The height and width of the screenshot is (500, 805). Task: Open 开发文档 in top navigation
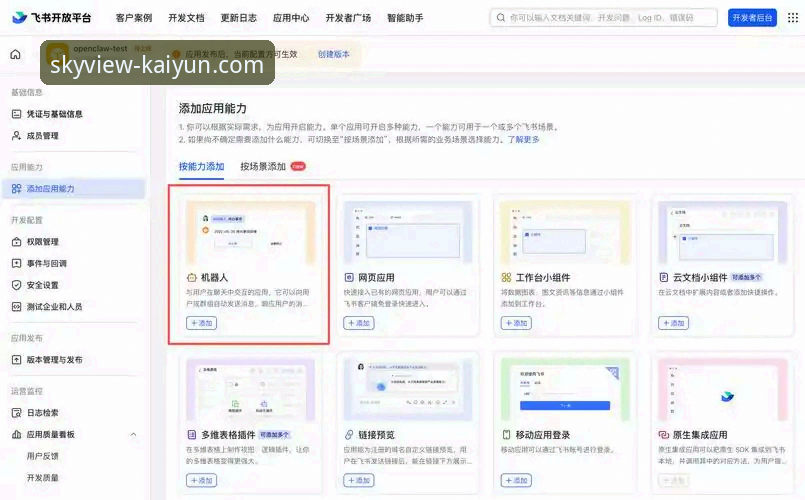(186, 18)
